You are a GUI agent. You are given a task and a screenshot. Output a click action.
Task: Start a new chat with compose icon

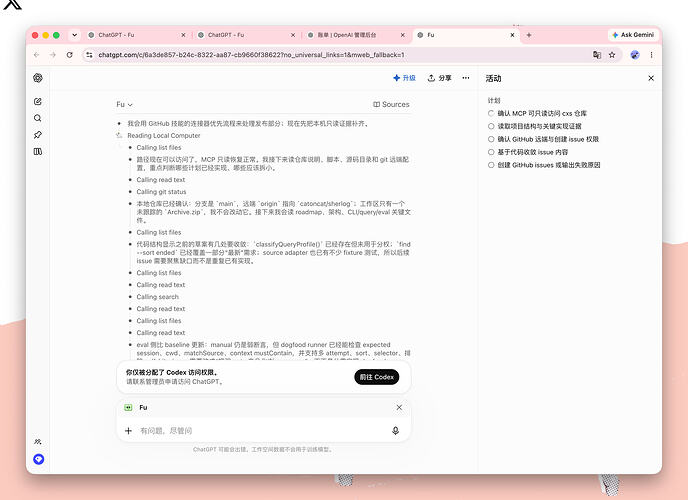(38, 101)
